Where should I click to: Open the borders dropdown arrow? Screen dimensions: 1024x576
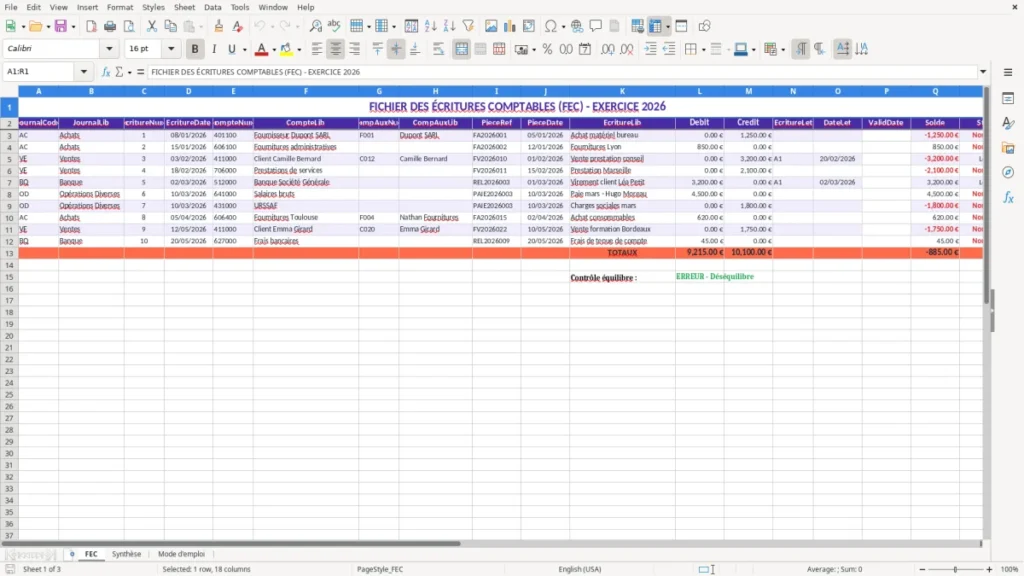pos(703,50)
